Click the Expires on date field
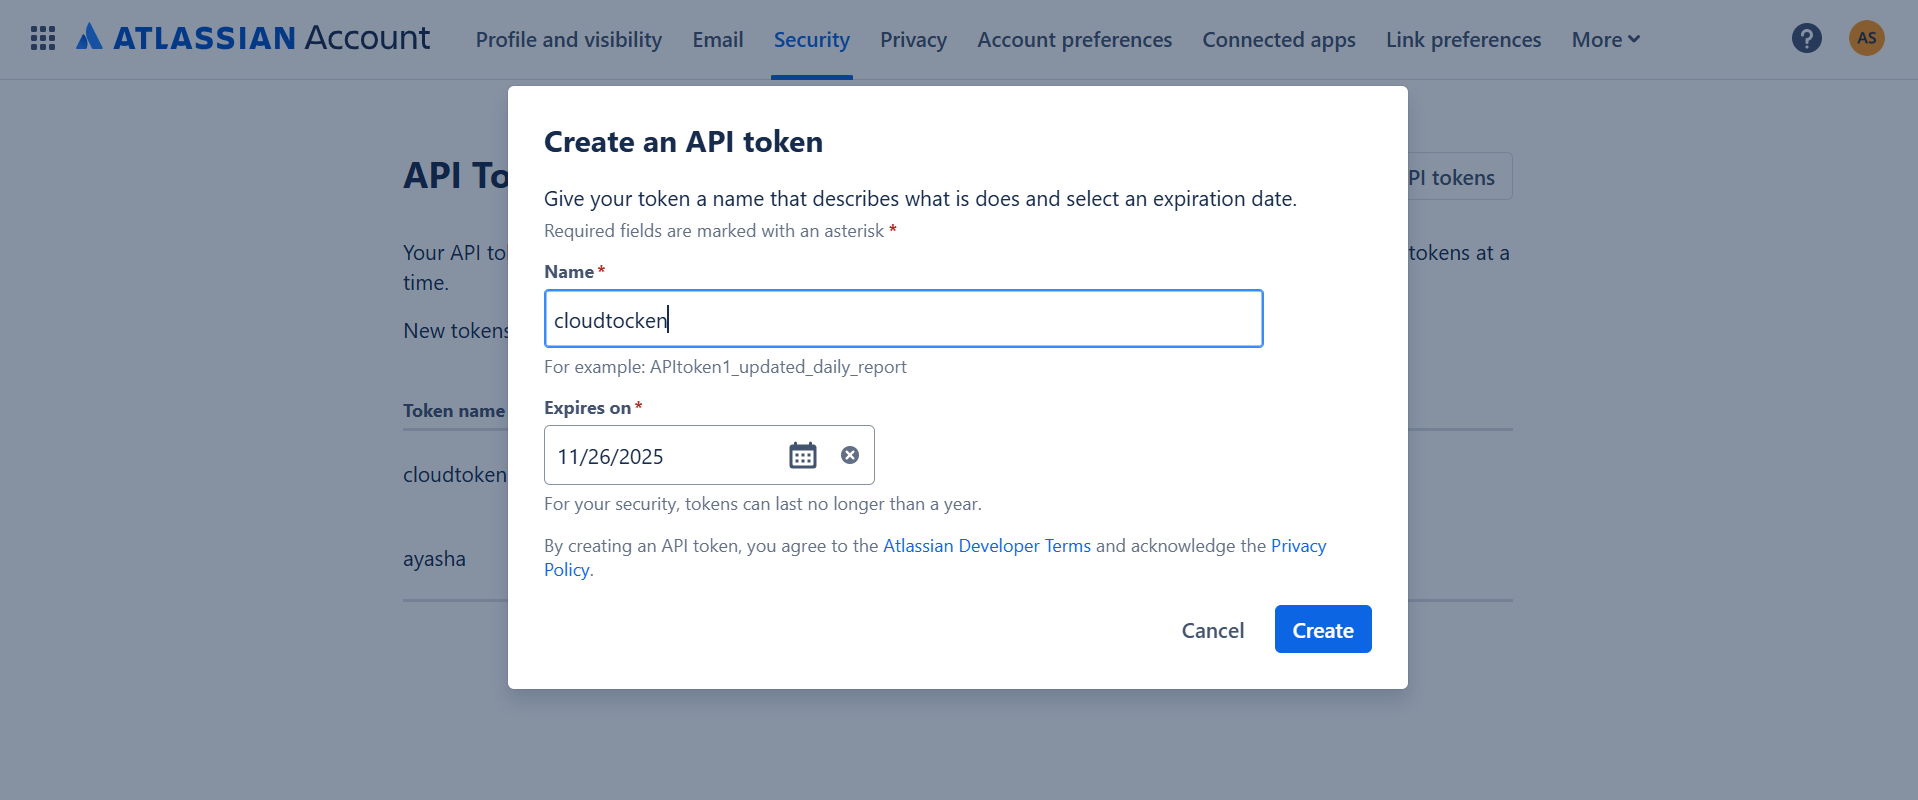This screenshot has width=1918, height=800. pos(660,456)
